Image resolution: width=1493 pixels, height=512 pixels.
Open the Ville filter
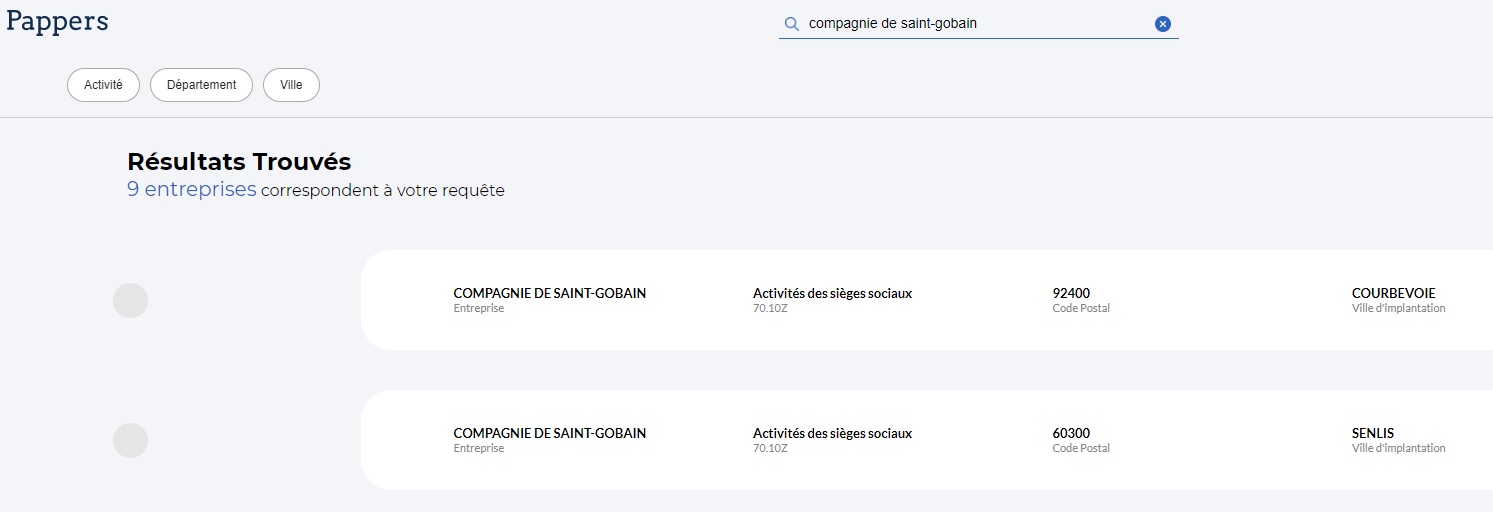coord(291,85)
